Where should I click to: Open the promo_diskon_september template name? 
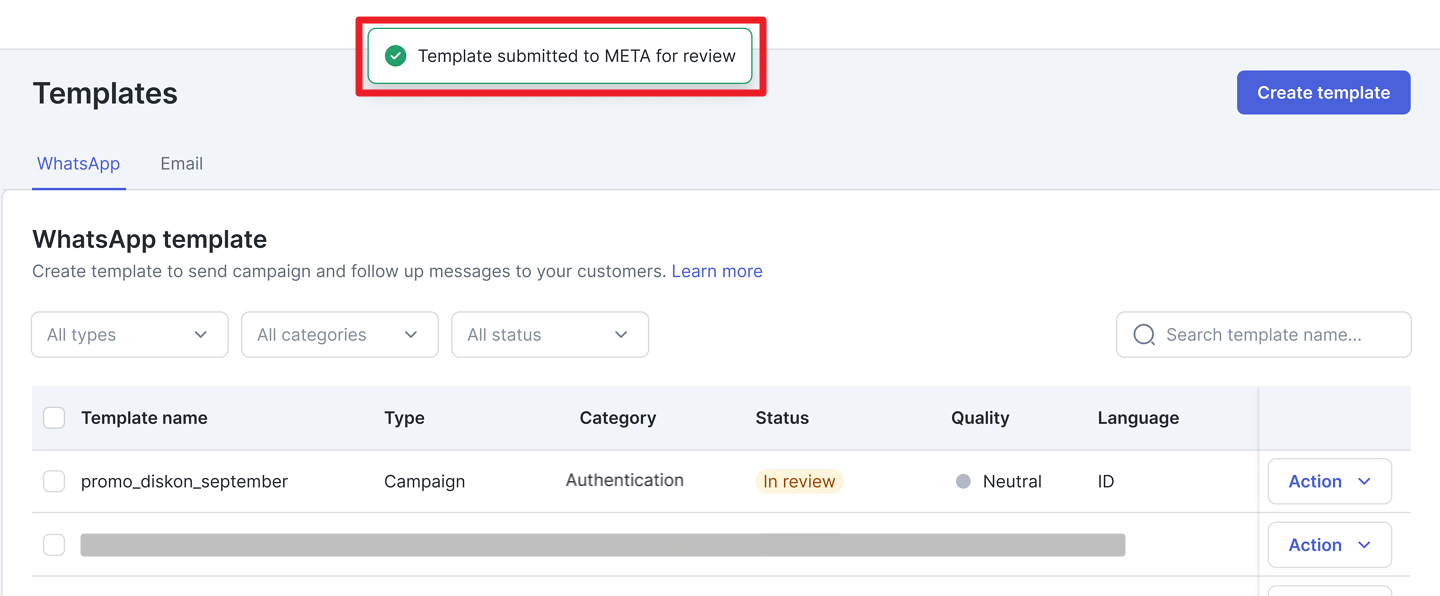184,481
